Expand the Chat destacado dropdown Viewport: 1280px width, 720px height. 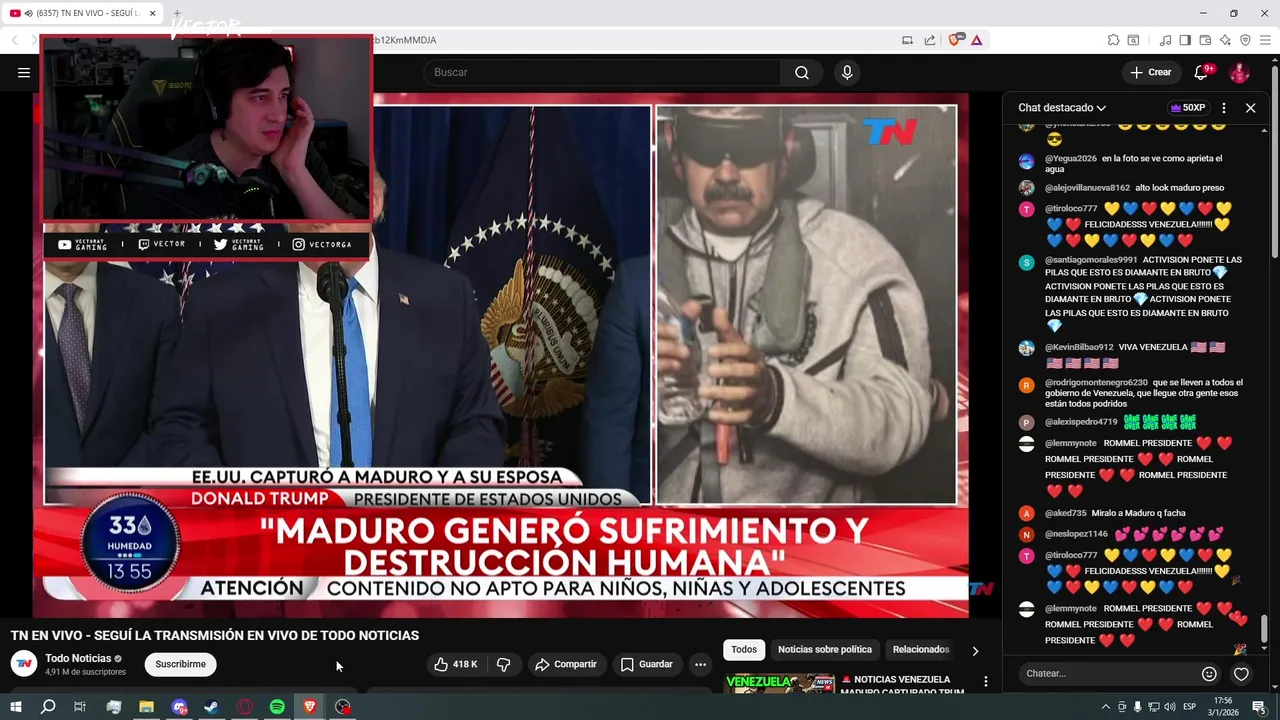click(x=1062, y=108)
